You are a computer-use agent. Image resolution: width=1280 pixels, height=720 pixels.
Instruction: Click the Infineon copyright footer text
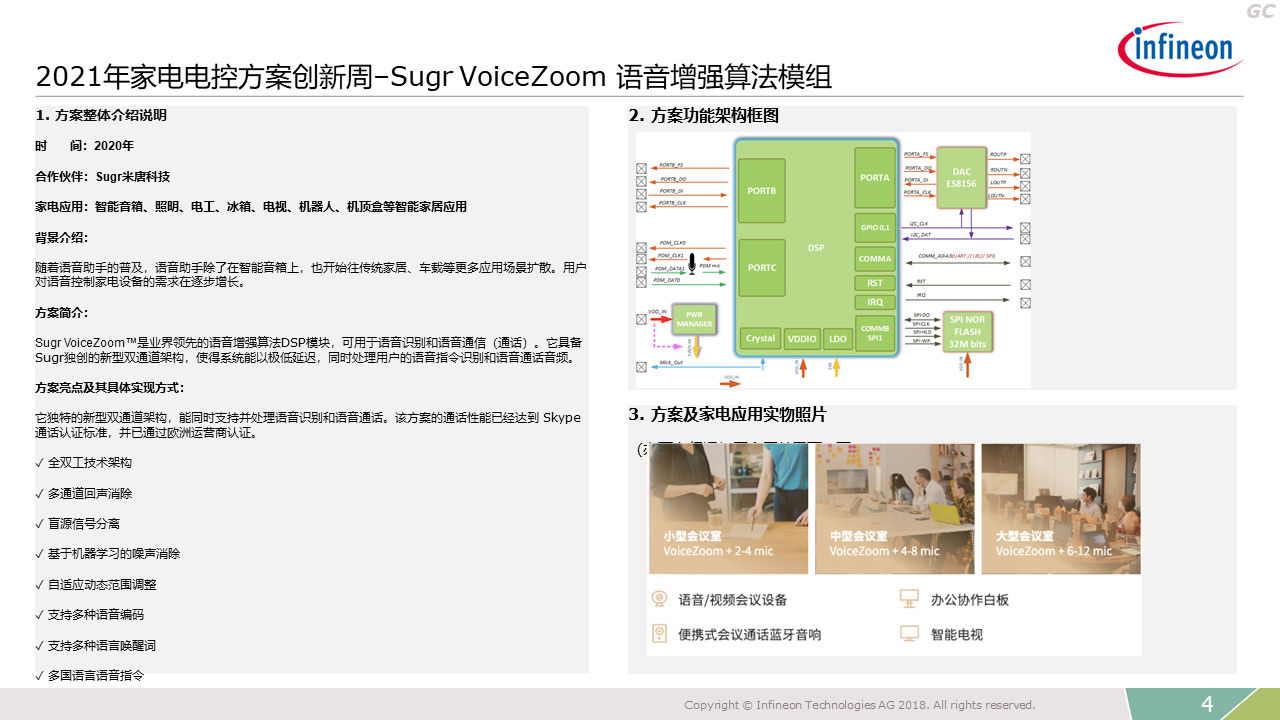pos(859,705)
